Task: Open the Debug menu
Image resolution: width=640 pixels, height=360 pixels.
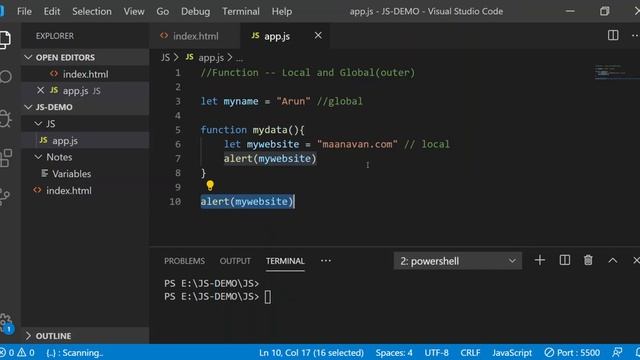Action: coord(196,11)
